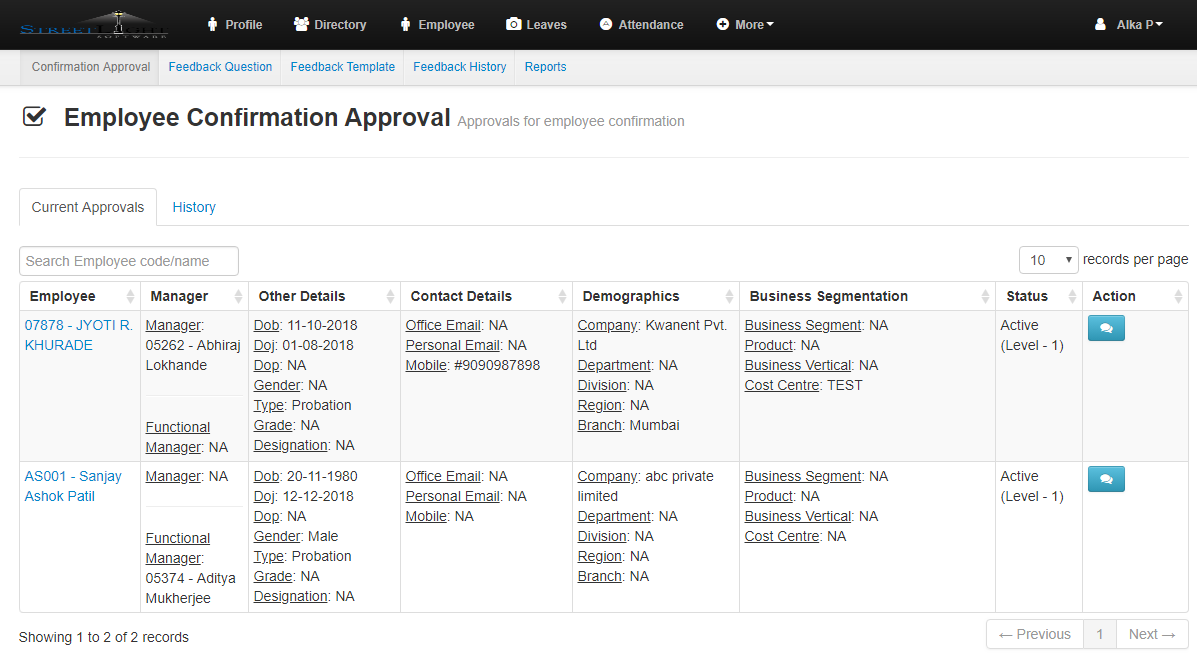Open Reports in the sub navigation
Screen dimensions: 1197x662
(x=545, y=67)
